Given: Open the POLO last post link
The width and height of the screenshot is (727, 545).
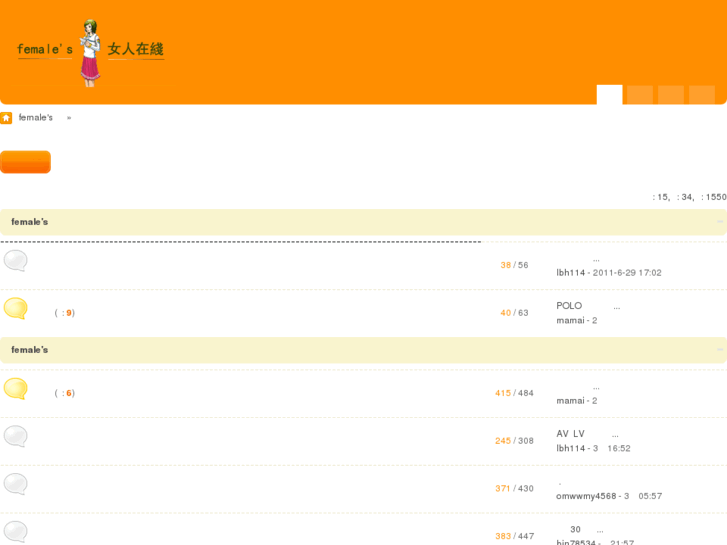Looking at the screenshot, I should click(x=588, y=306).
